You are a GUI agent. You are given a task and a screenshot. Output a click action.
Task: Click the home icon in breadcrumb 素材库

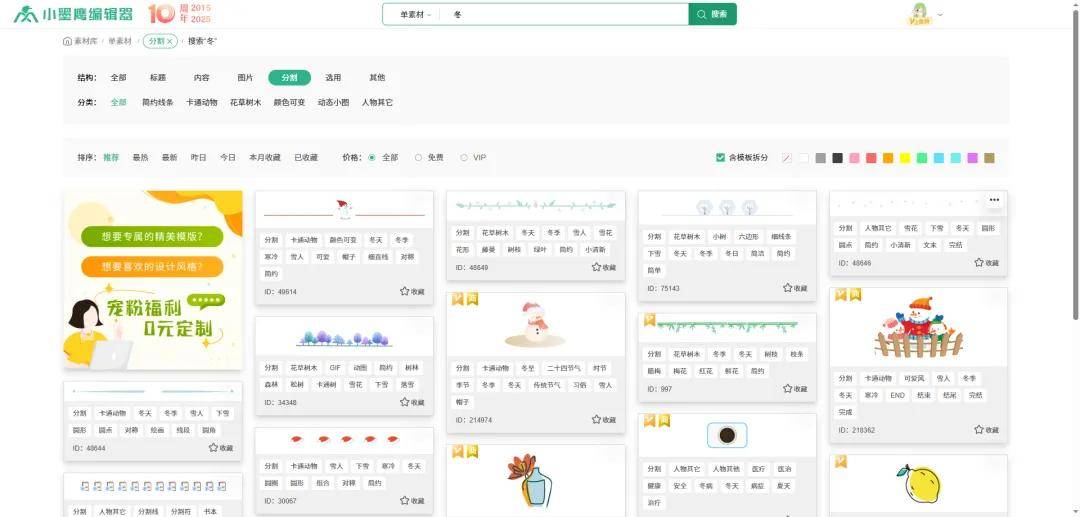coord(67,41)
